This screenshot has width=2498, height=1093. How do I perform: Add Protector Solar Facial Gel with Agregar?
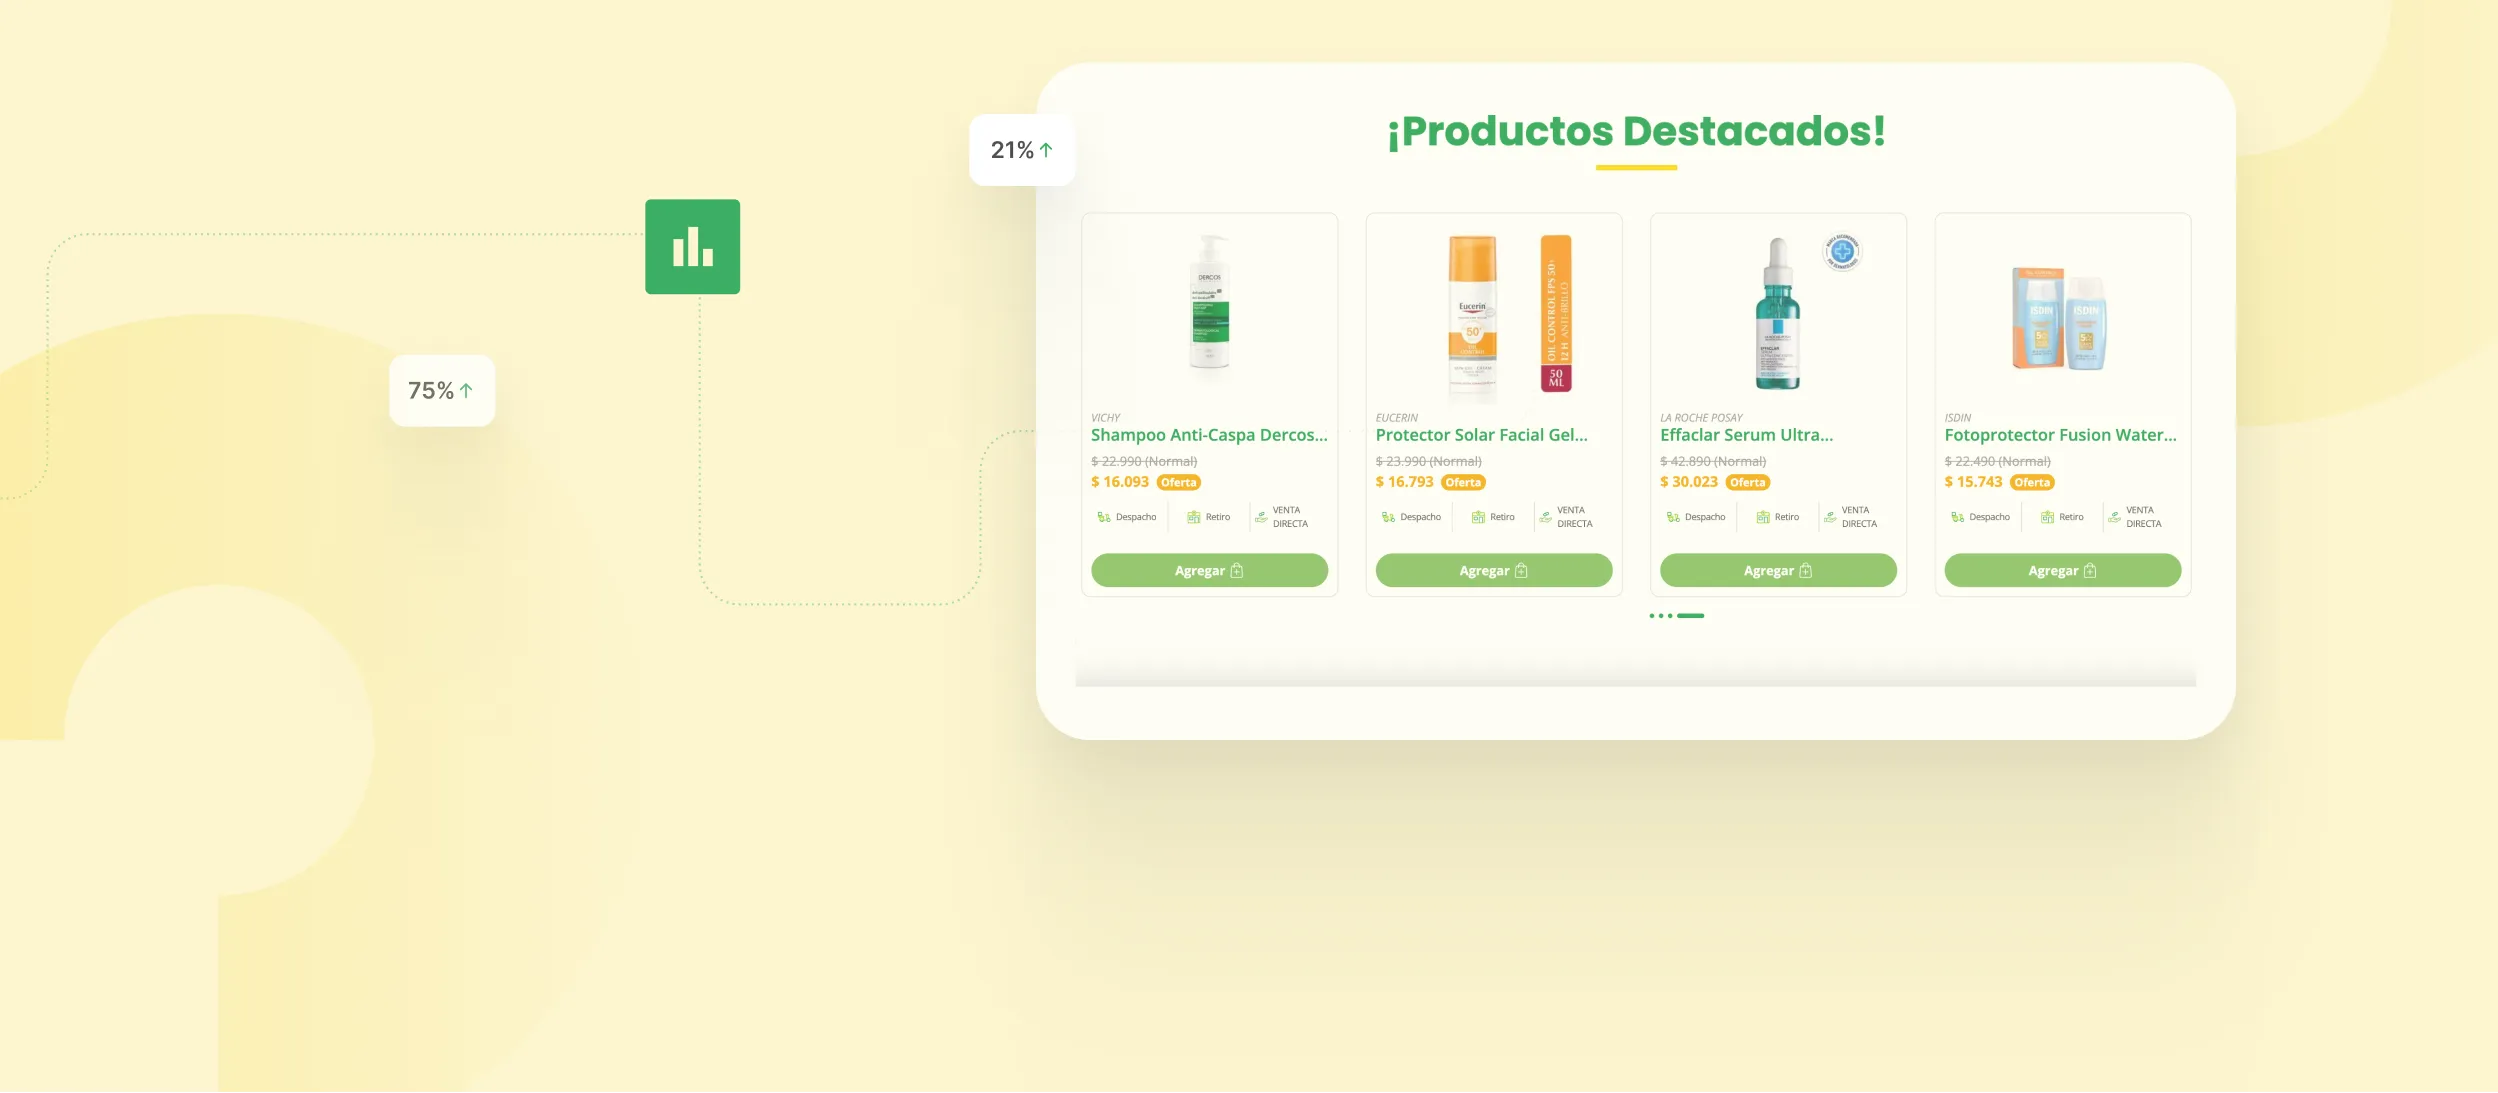pyautogui.click(x=1493, y=570)
